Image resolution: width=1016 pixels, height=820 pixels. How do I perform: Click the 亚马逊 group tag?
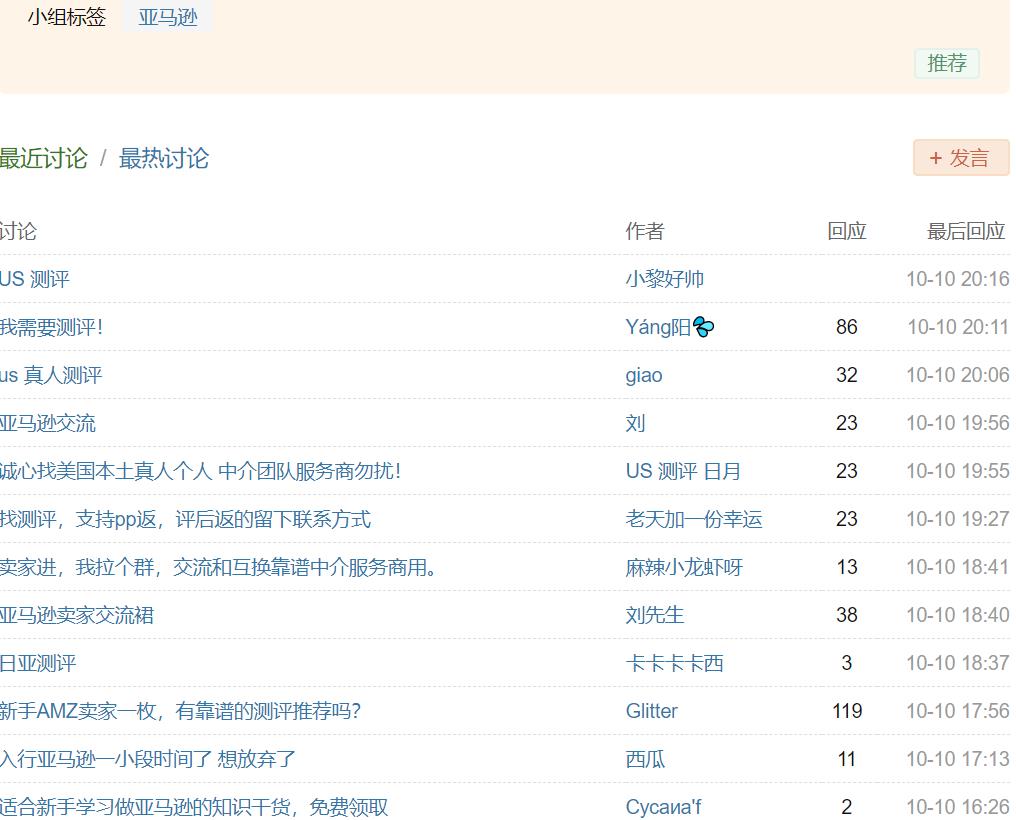[x=167, y=17]
